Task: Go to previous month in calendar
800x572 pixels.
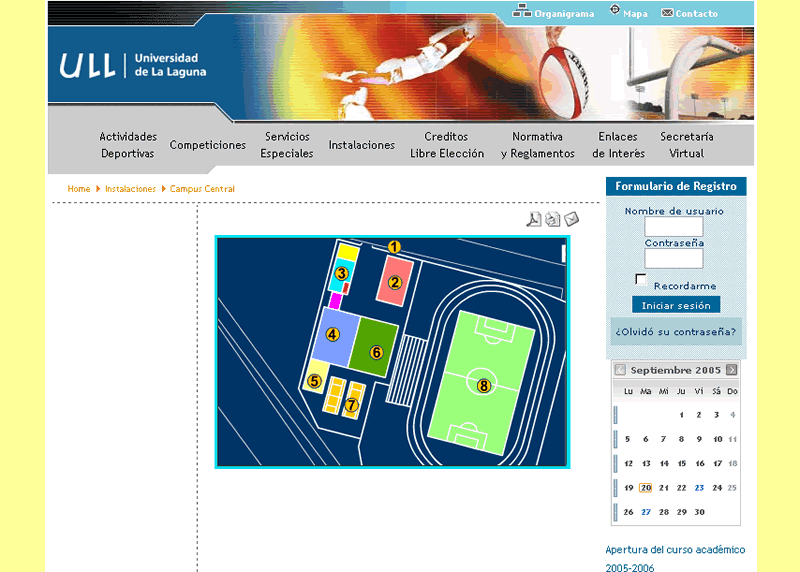Action: 620,370
